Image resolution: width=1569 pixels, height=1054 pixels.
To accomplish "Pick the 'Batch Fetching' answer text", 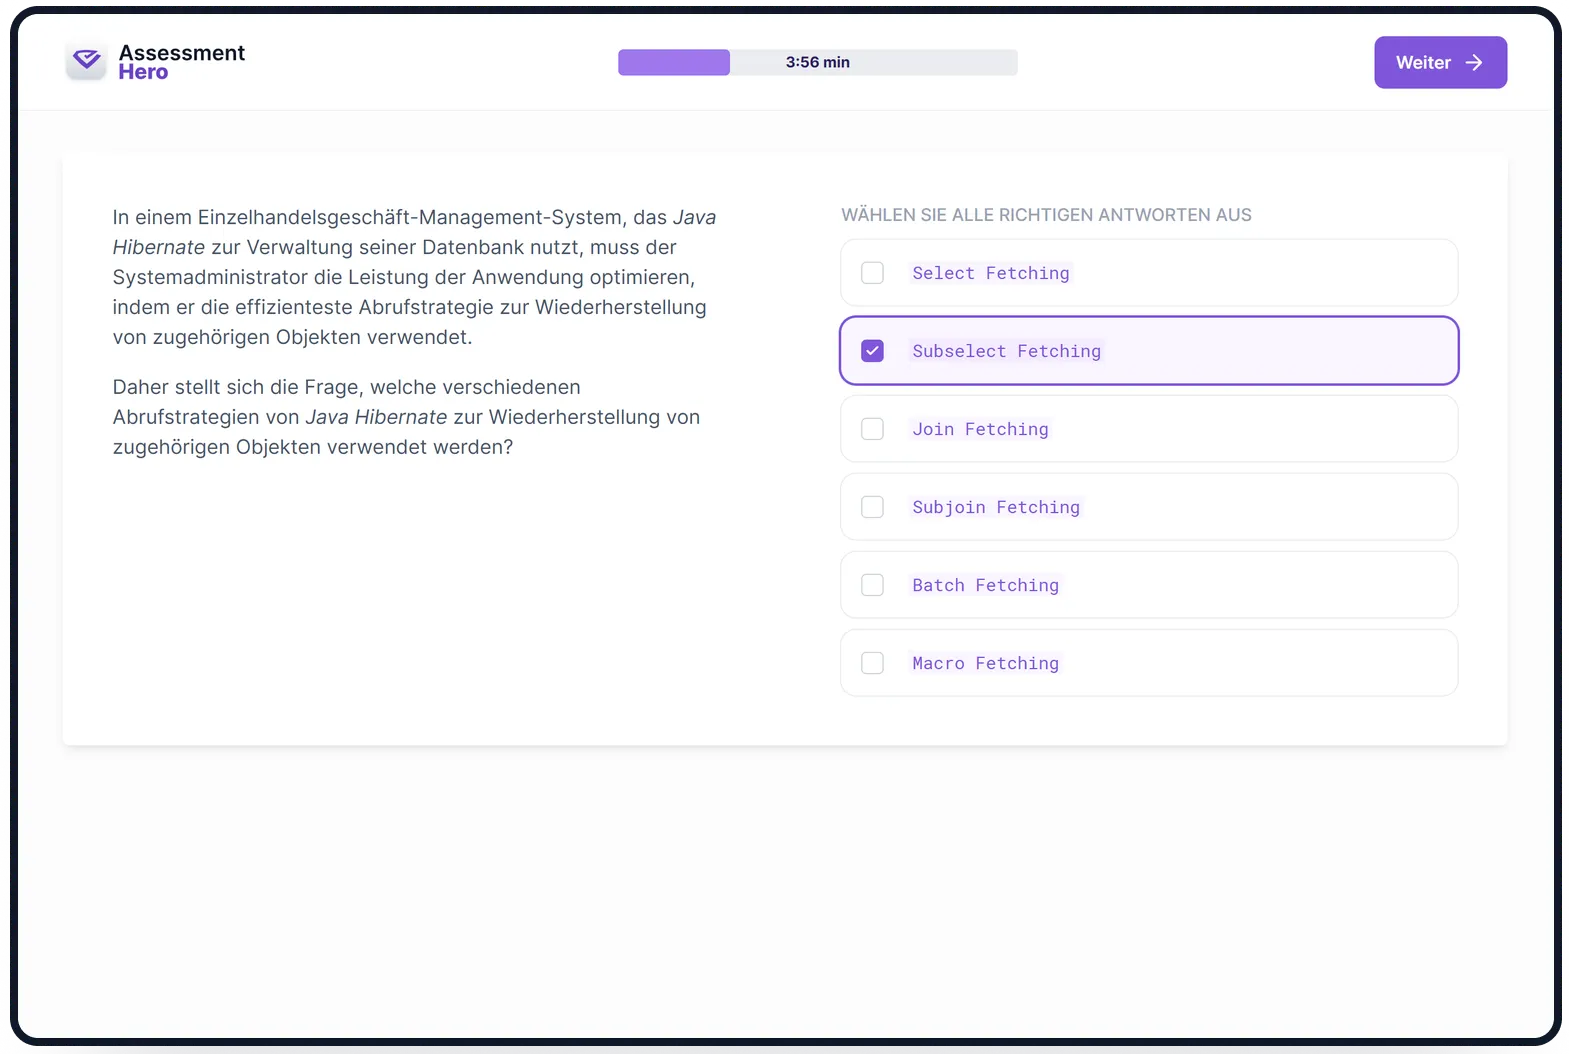I will tap(985, 585).
